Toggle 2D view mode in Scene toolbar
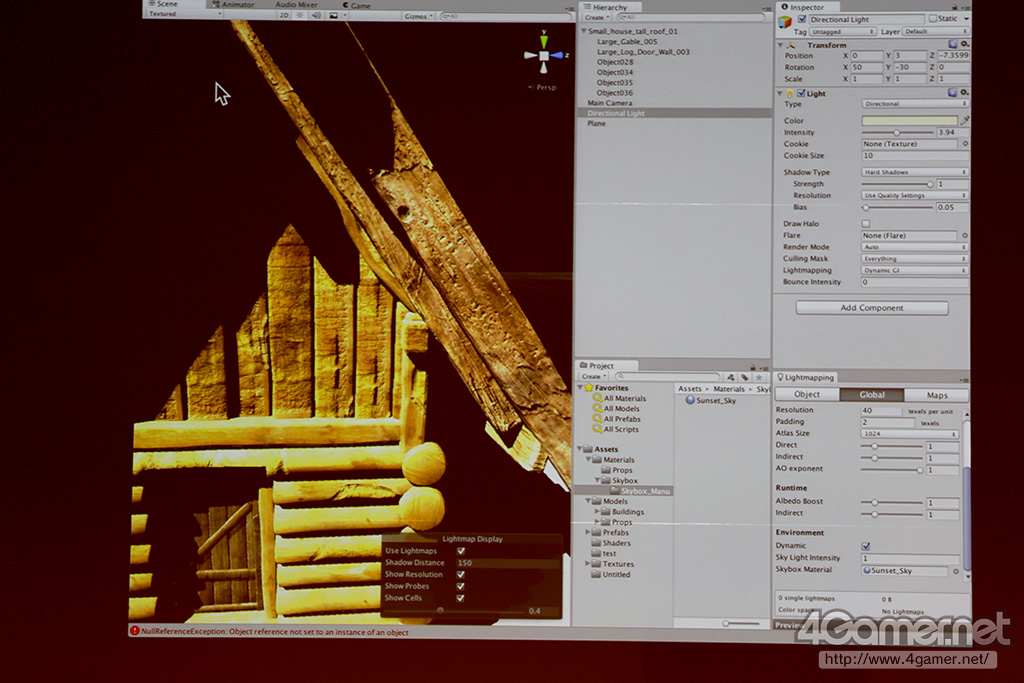This screenshot has height=683, width=1024. (284, 16)
